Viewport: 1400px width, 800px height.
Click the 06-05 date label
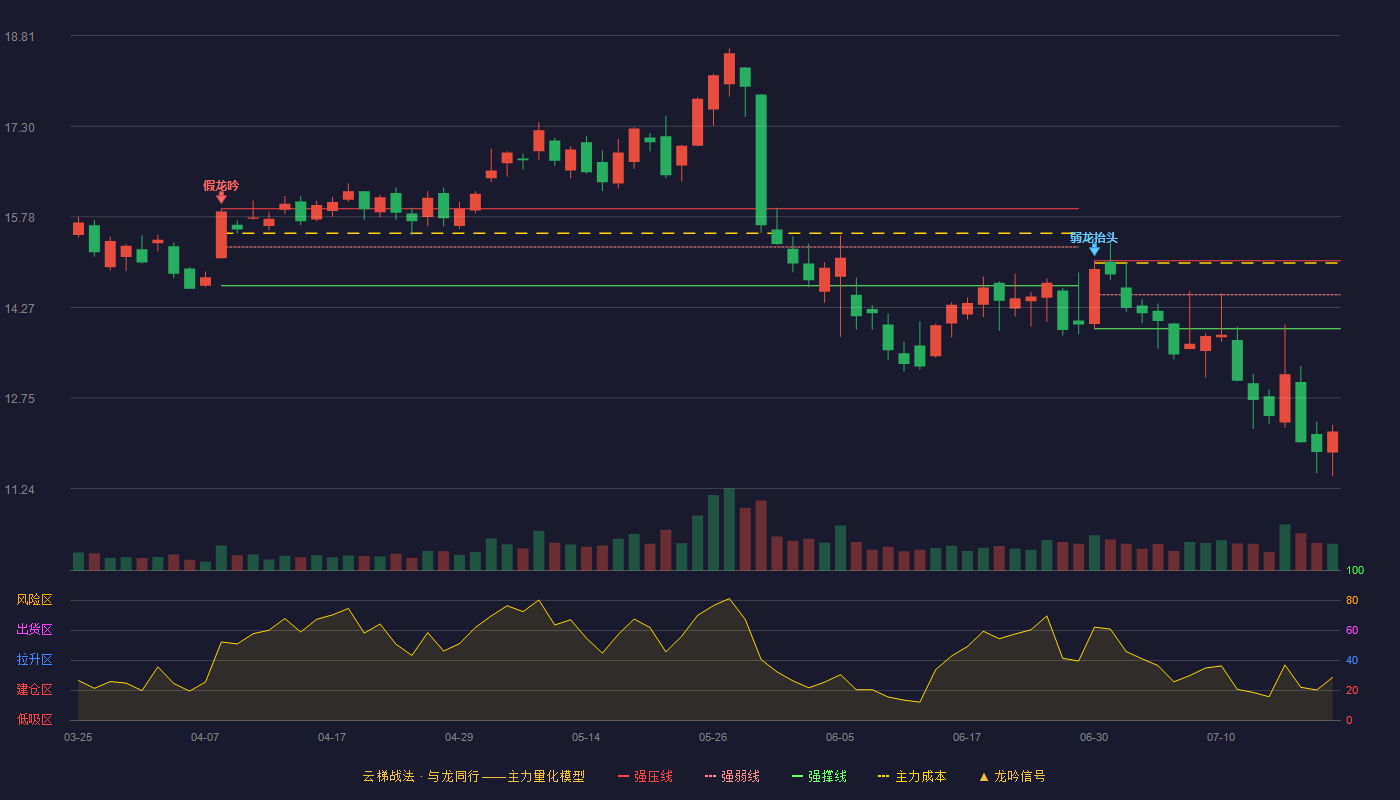pos(840,737)
